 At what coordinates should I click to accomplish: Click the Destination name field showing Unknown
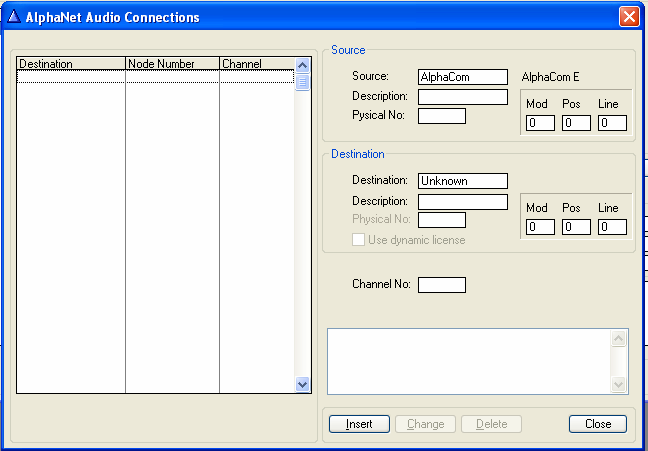(x=462, y=181)
